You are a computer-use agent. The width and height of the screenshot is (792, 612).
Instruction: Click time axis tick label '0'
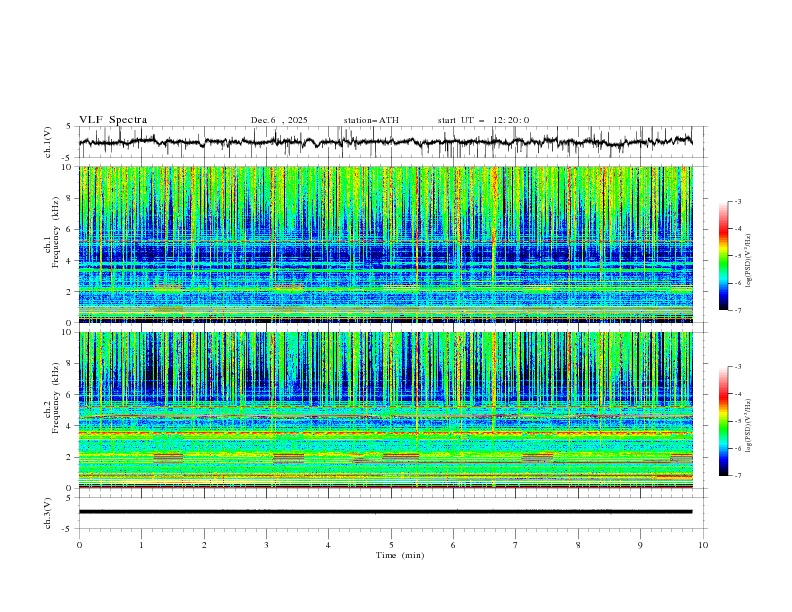click(x=79, y=545)
